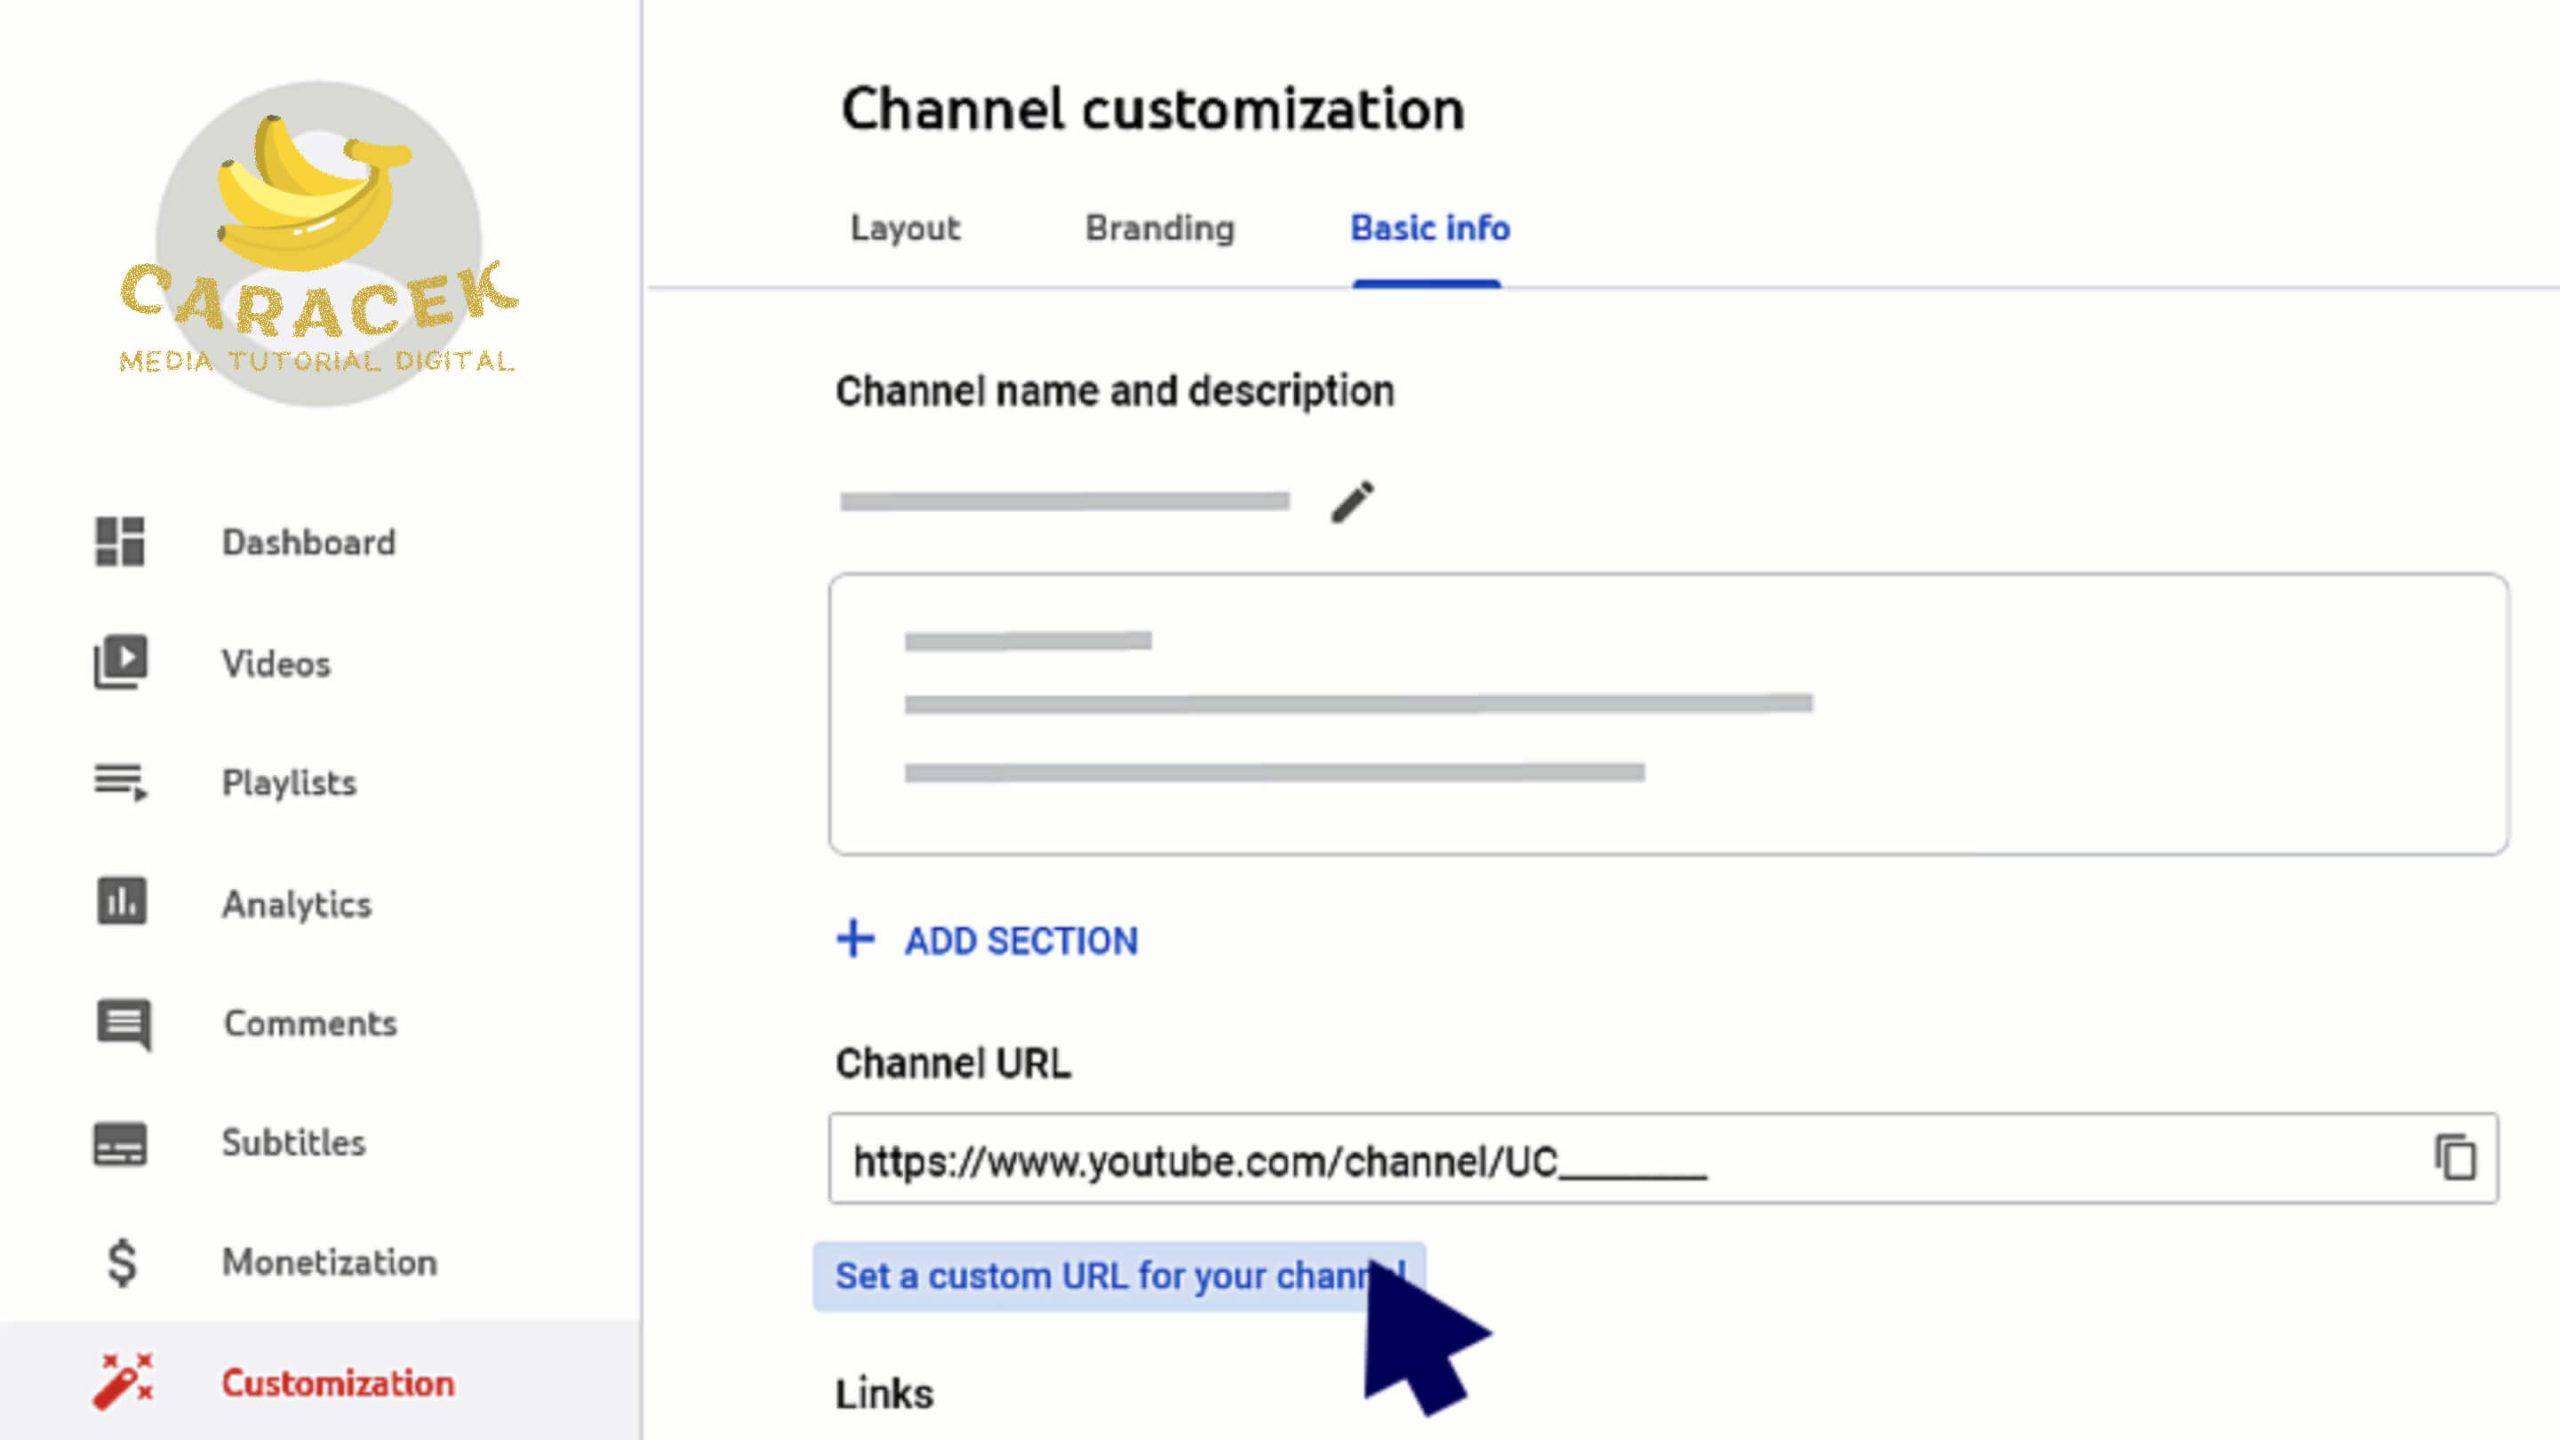Click the Videos play icon

[121, 662]
